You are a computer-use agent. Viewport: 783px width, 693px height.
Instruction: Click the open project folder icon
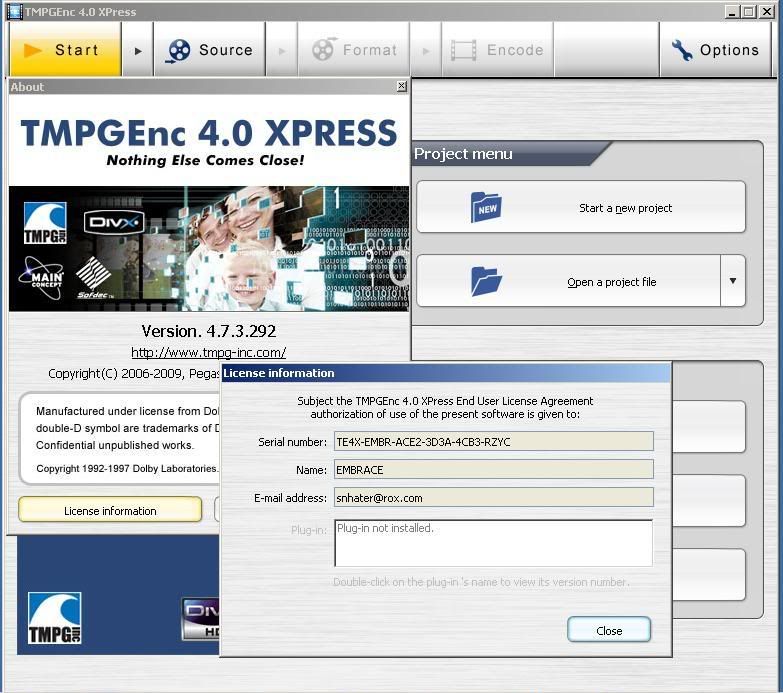(x=486, y=281)
